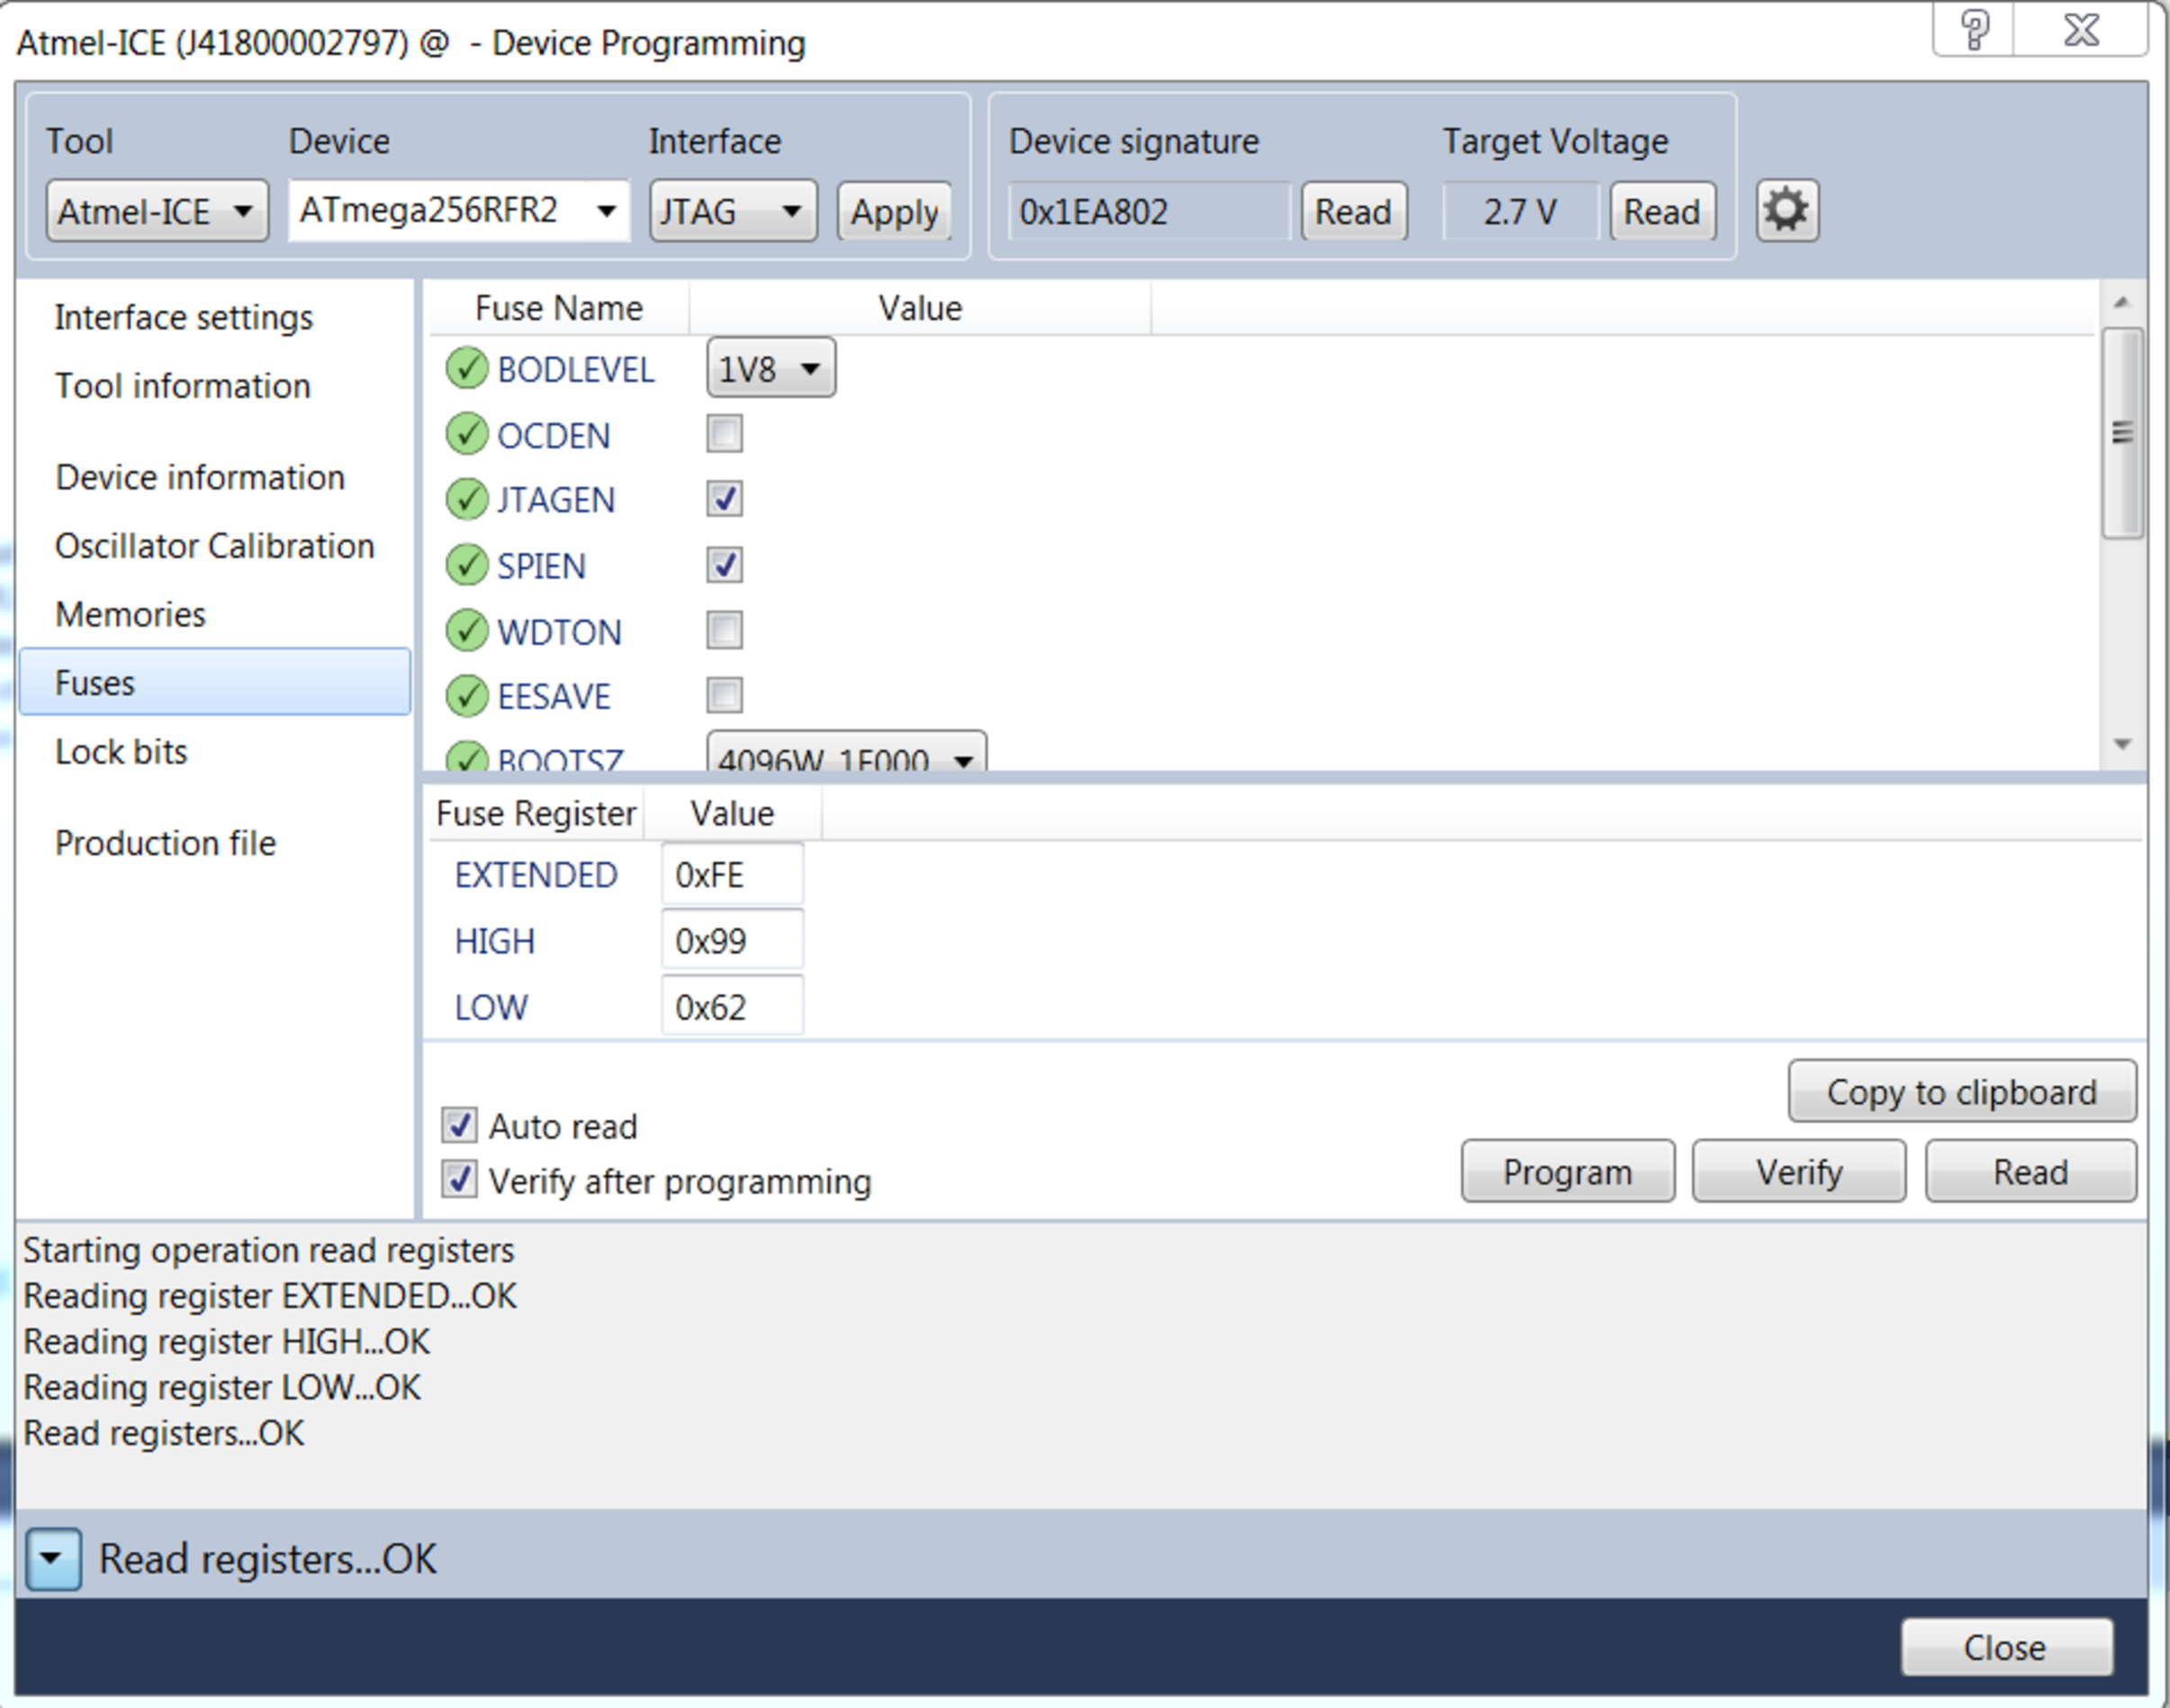Click the status bar 'Read registers...OK' text

(268, 1559)
